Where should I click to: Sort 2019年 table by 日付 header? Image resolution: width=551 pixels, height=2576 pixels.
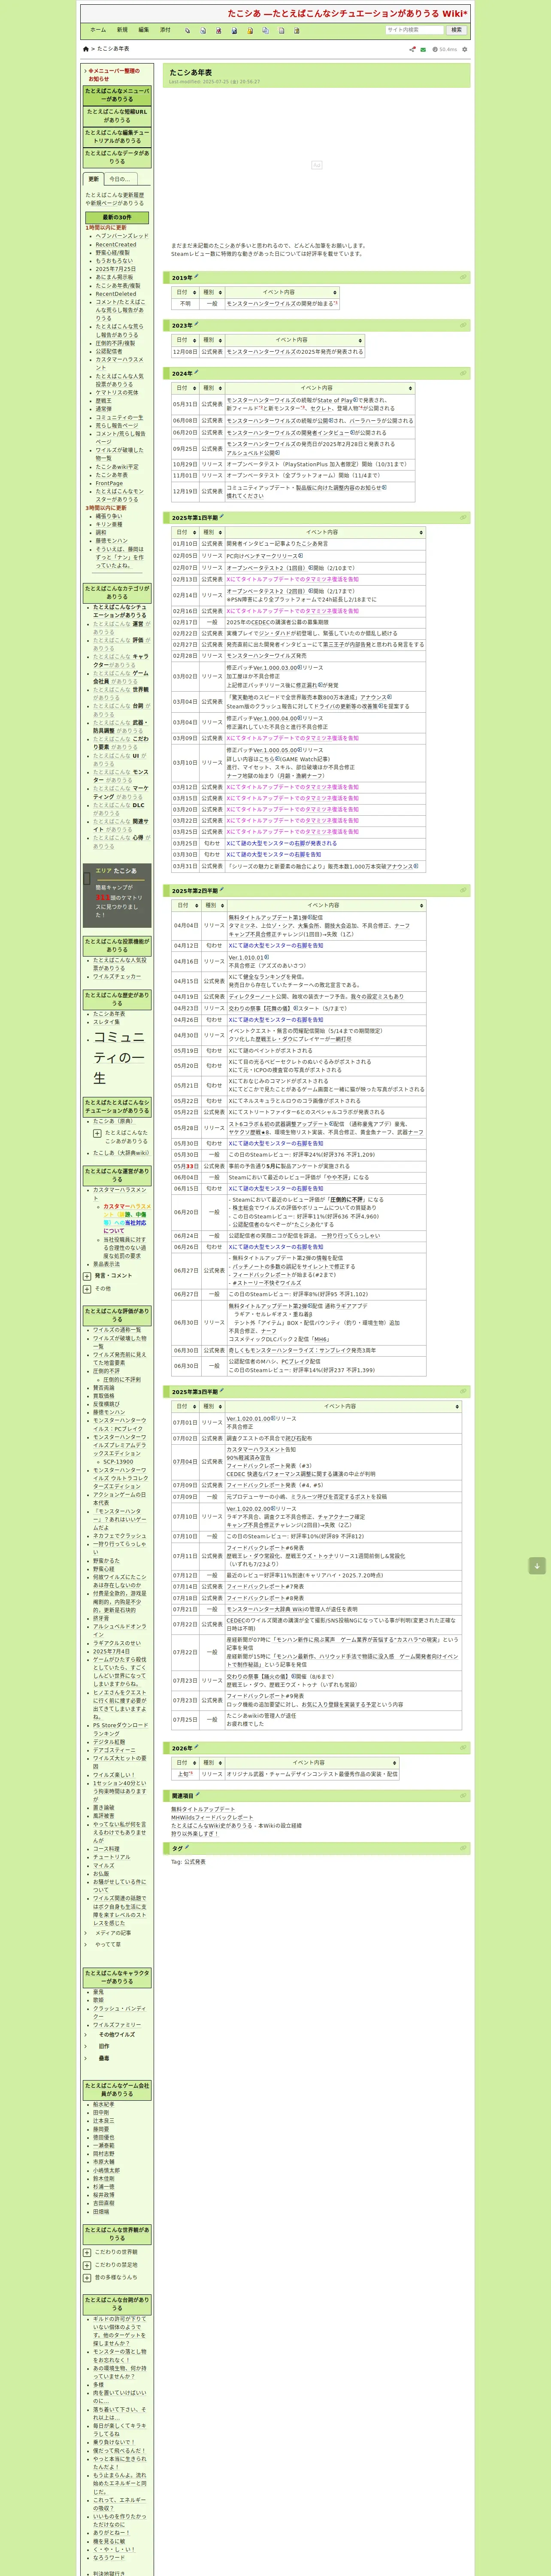[185, 292]
